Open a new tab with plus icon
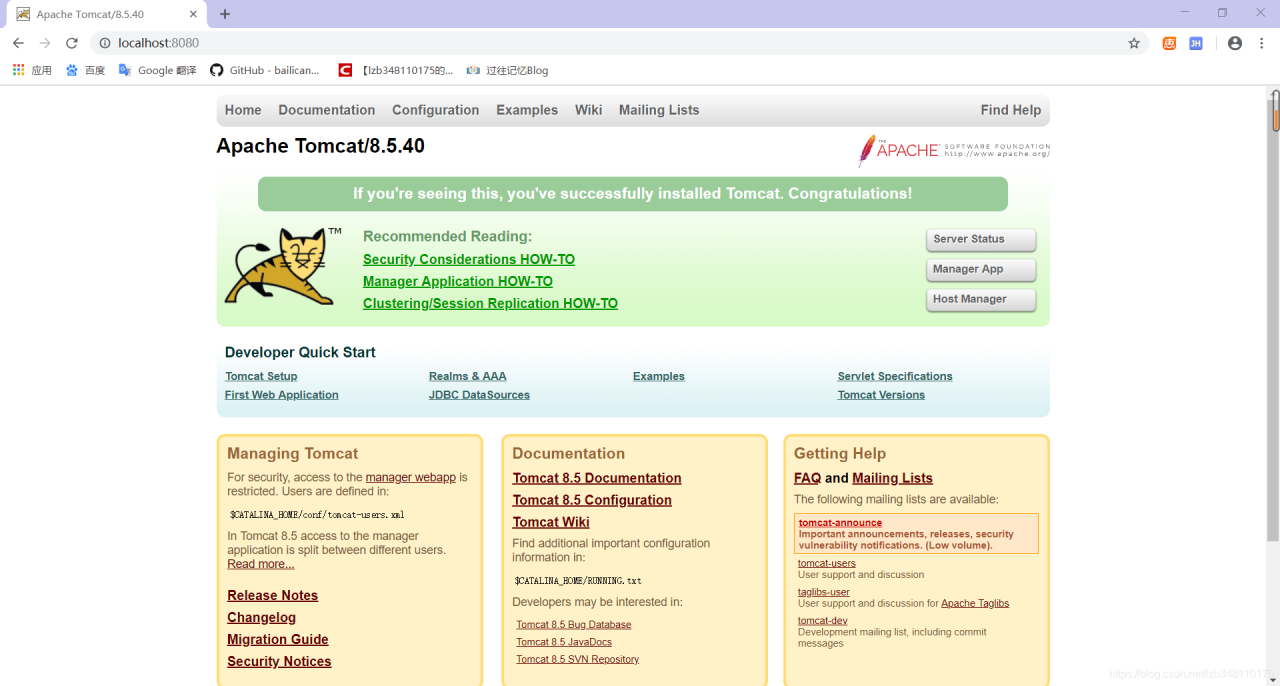The image size is (1280, 686). 225,14
